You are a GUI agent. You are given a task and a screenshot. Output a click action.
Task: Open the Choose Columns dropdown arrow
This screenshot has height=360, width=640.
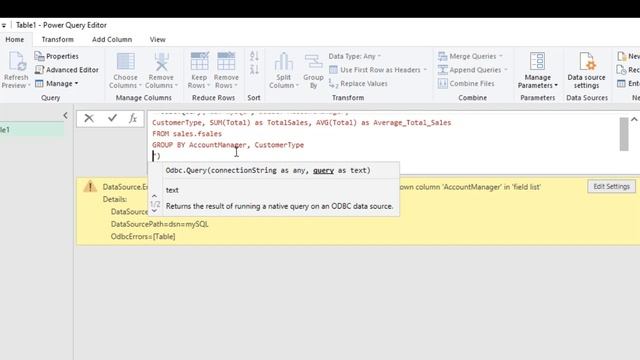tap(140, 85)
